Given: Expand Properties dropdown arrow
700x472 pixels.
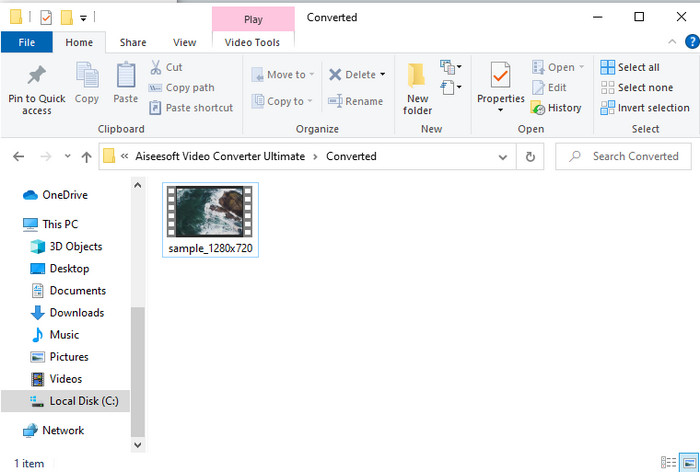Looking at the screenshot, I should point(500,110).
